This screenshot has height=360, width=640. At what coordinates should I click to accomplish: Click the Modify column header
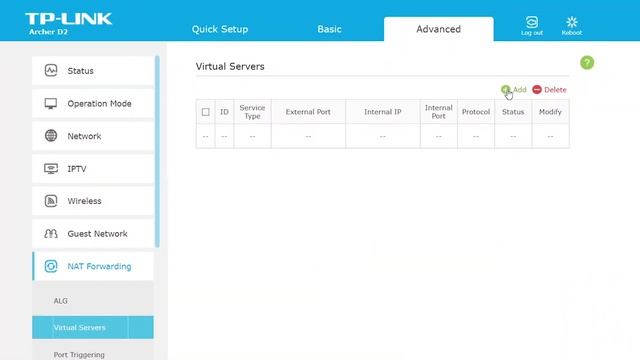point(550,112)
